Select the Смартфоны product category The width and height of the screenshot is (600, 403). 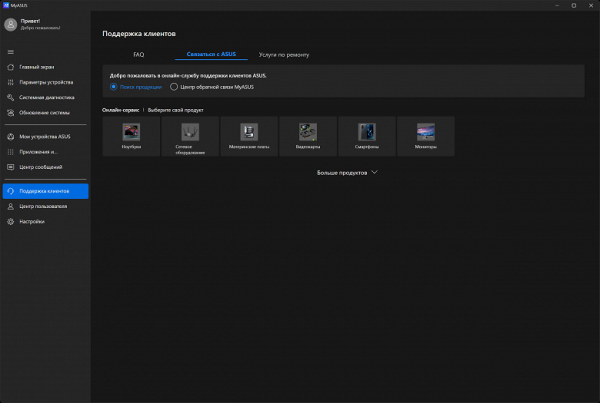point(367,136)
